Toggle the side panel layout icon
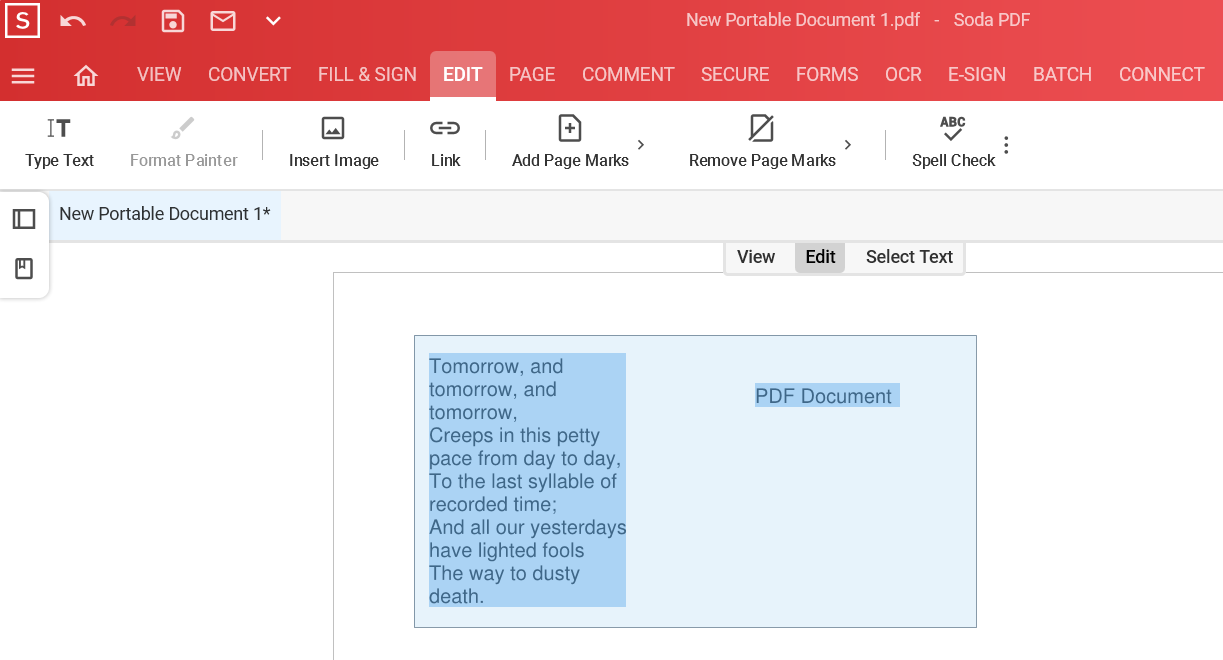This screenshot has height=660, width=1223. [24, 219]
